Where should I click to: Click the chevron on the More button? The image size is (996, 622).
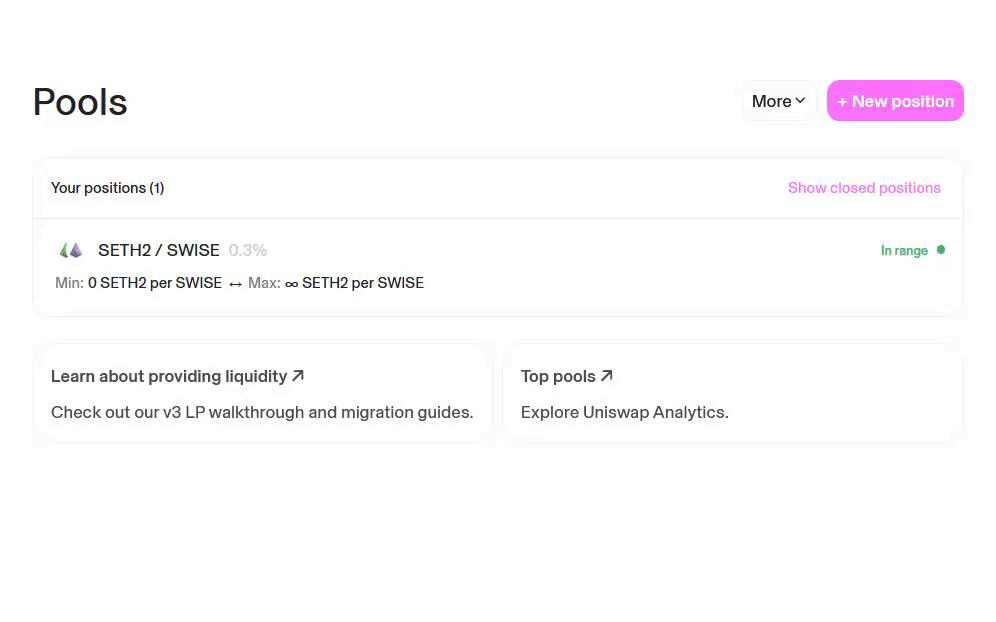(x=800, y=101)
